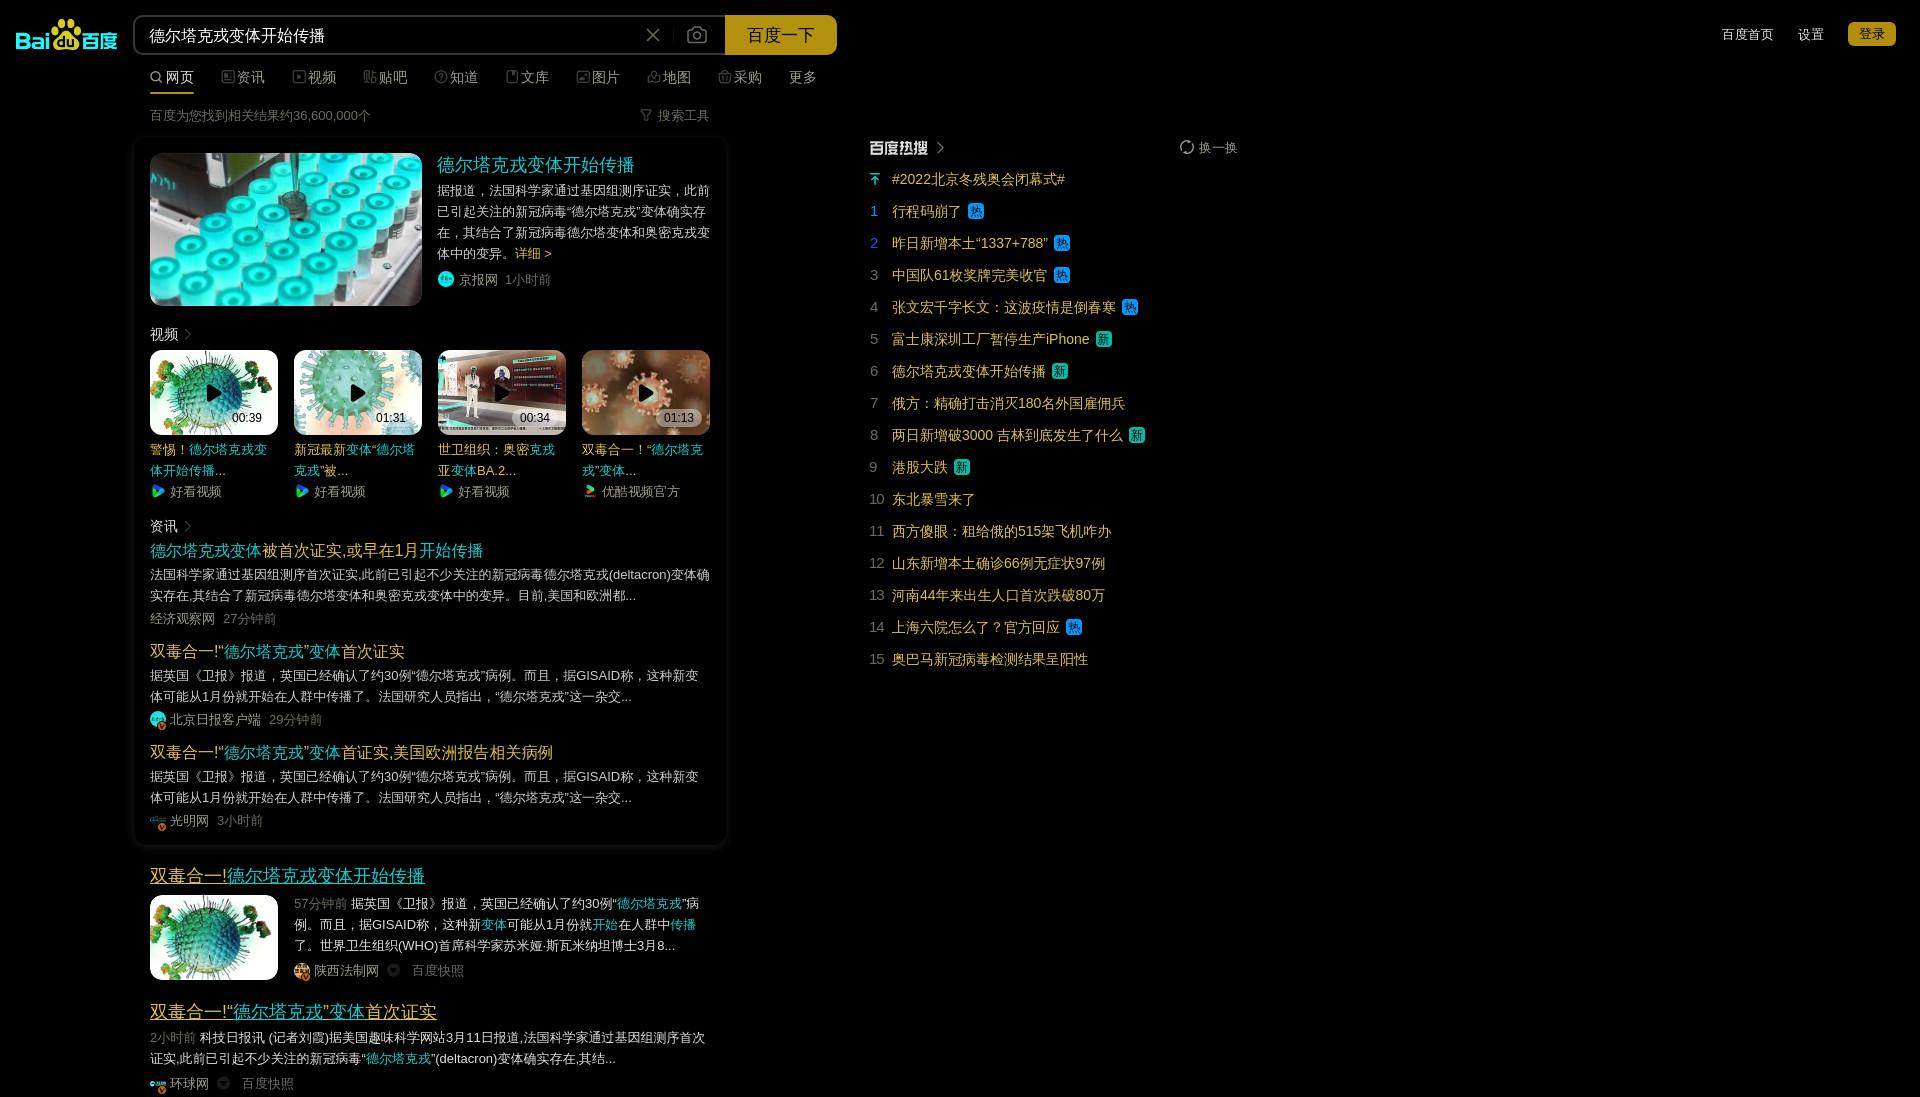
Task: Play the 00:34 video thumbnail
Action: tap(502, 392)
